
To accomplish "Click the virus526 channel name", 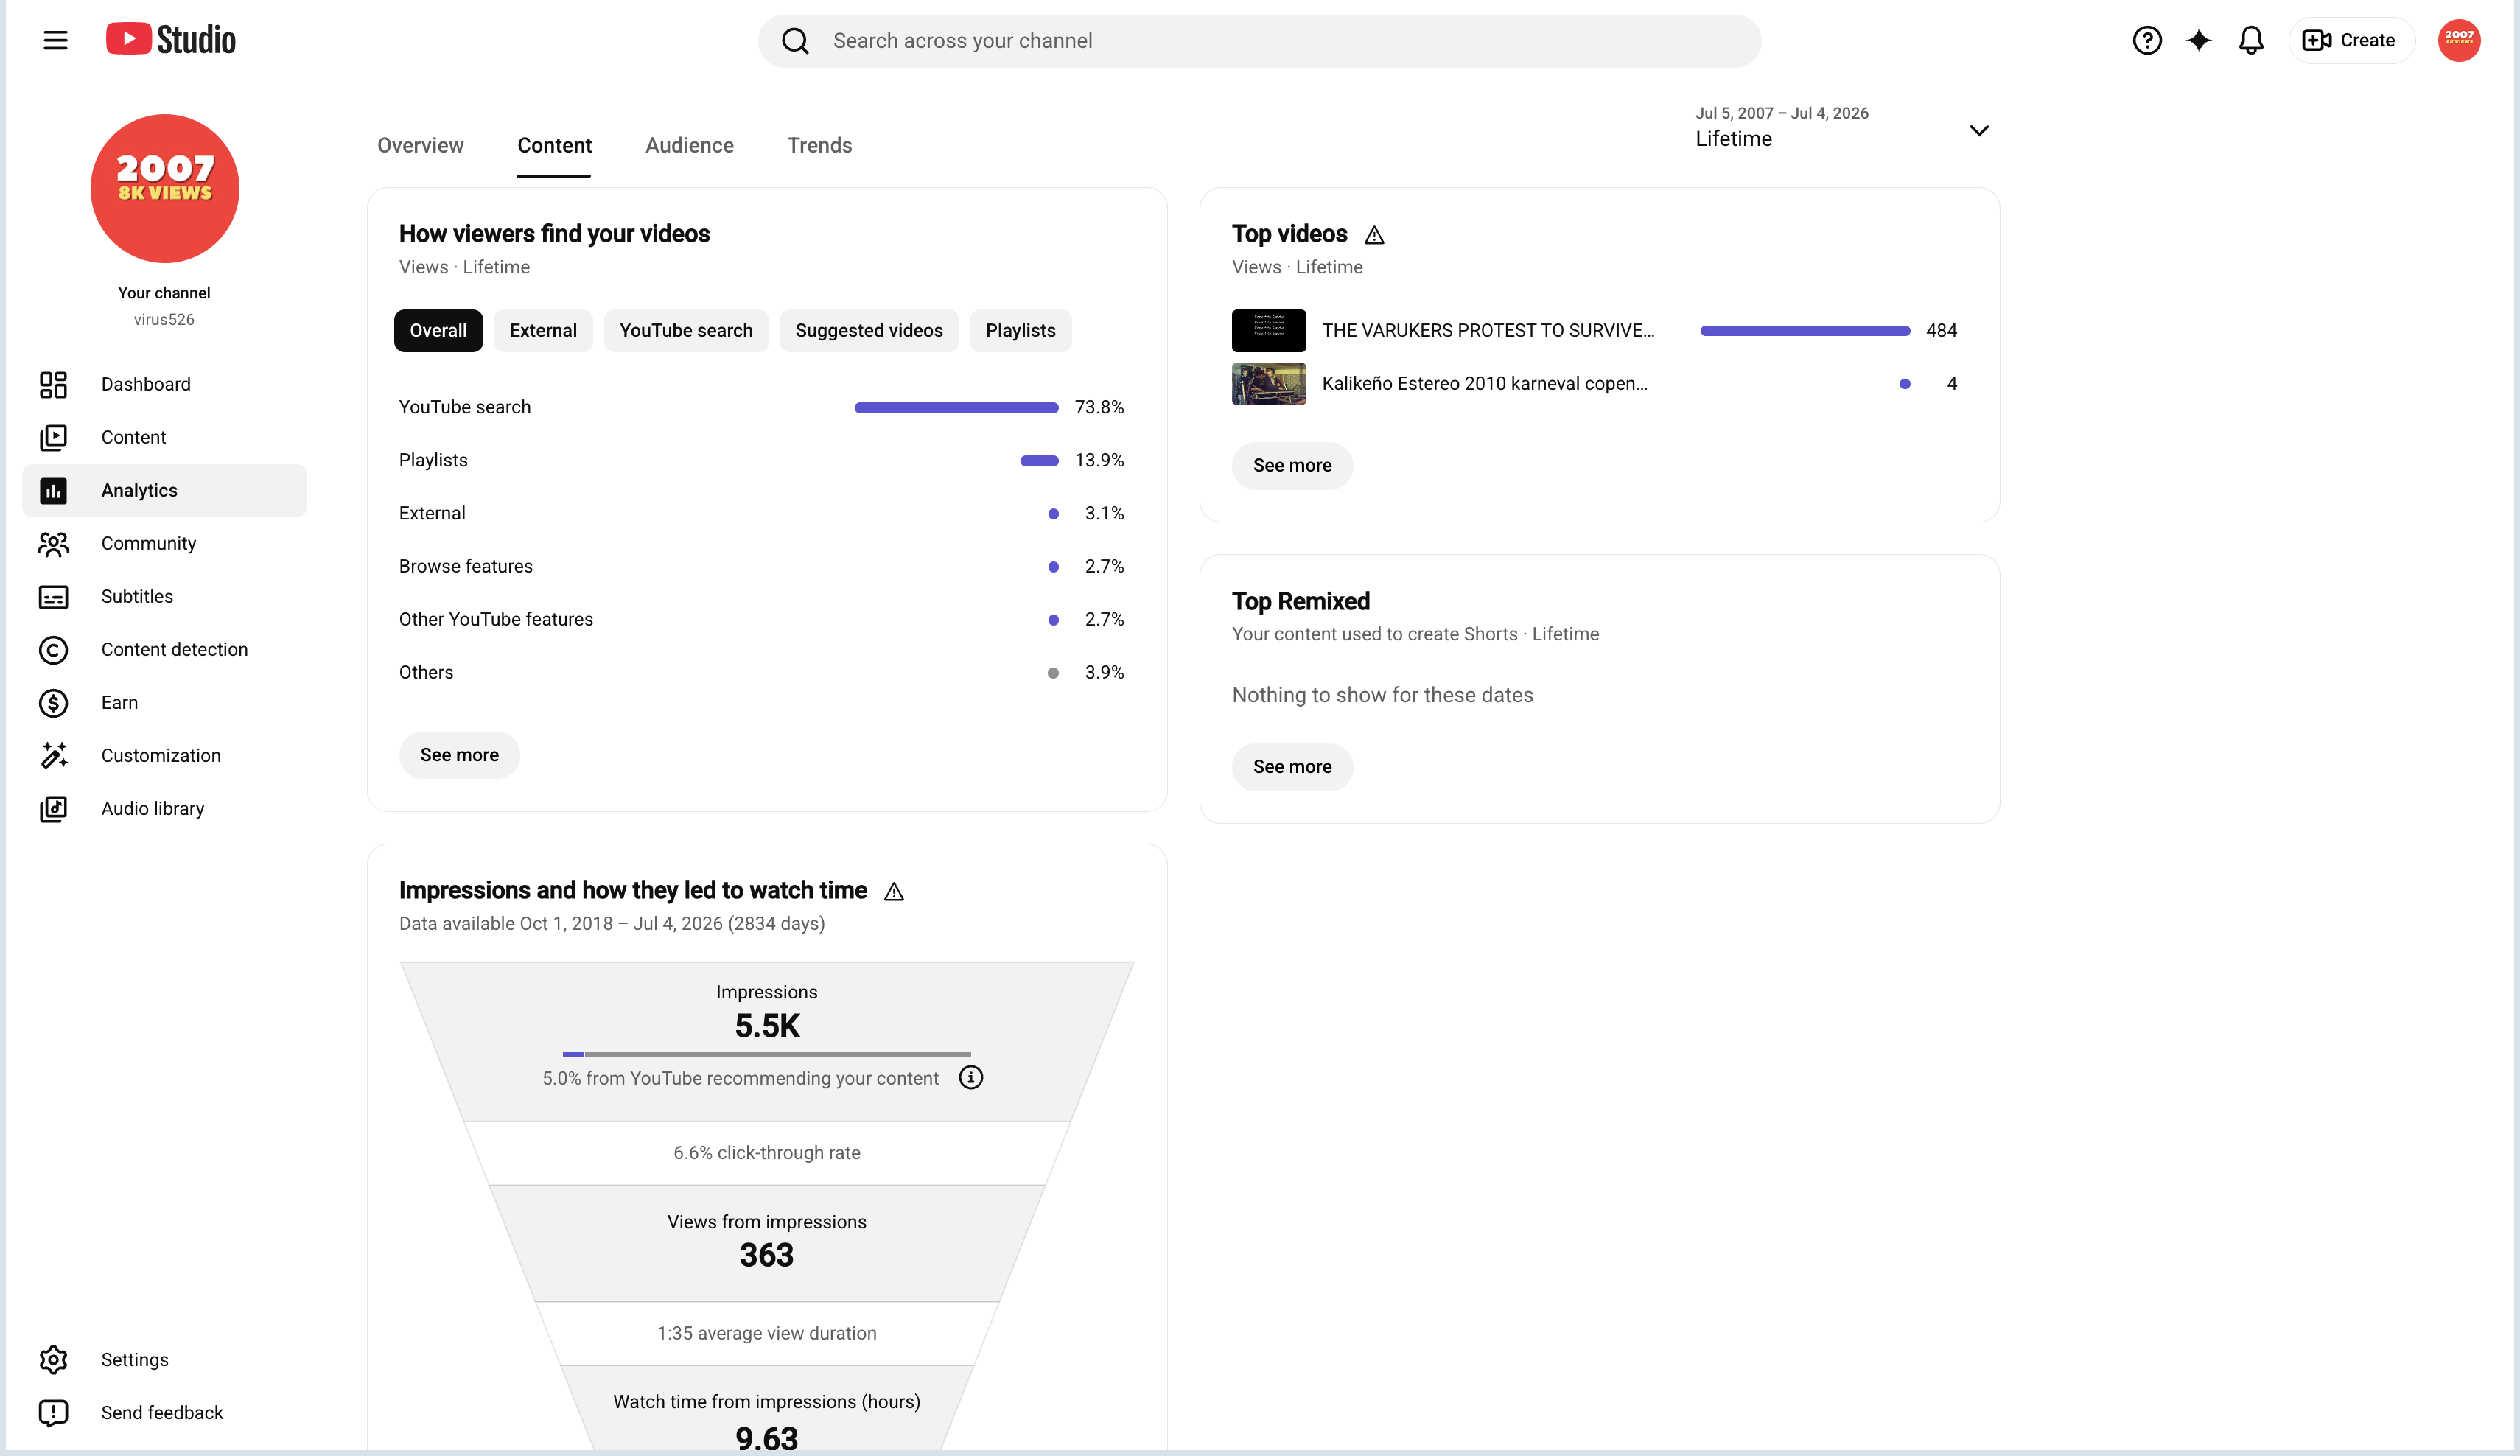I will point(164,319).
